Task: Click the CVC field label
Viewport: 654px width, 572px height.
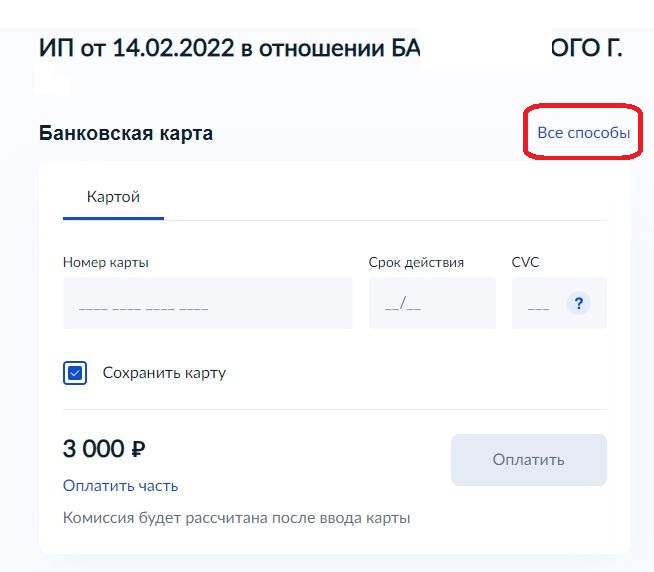Action: (x=526, y=262)
